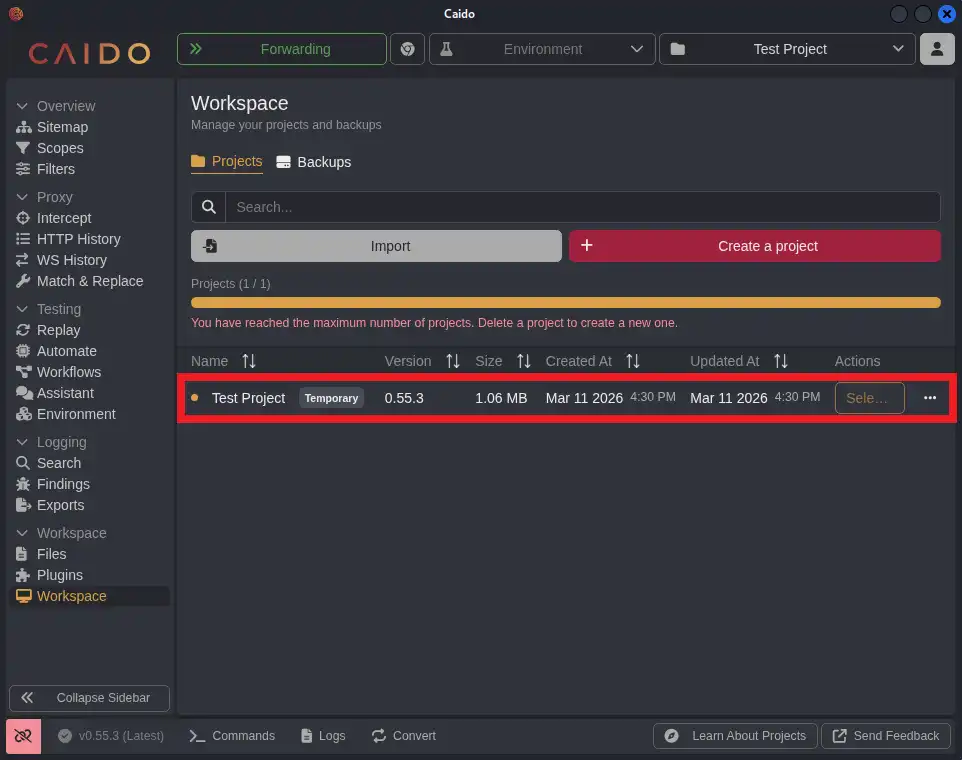The image size is (962, 760).
Task: Open Plugins in the sidebar
Action: pos(60,575)
